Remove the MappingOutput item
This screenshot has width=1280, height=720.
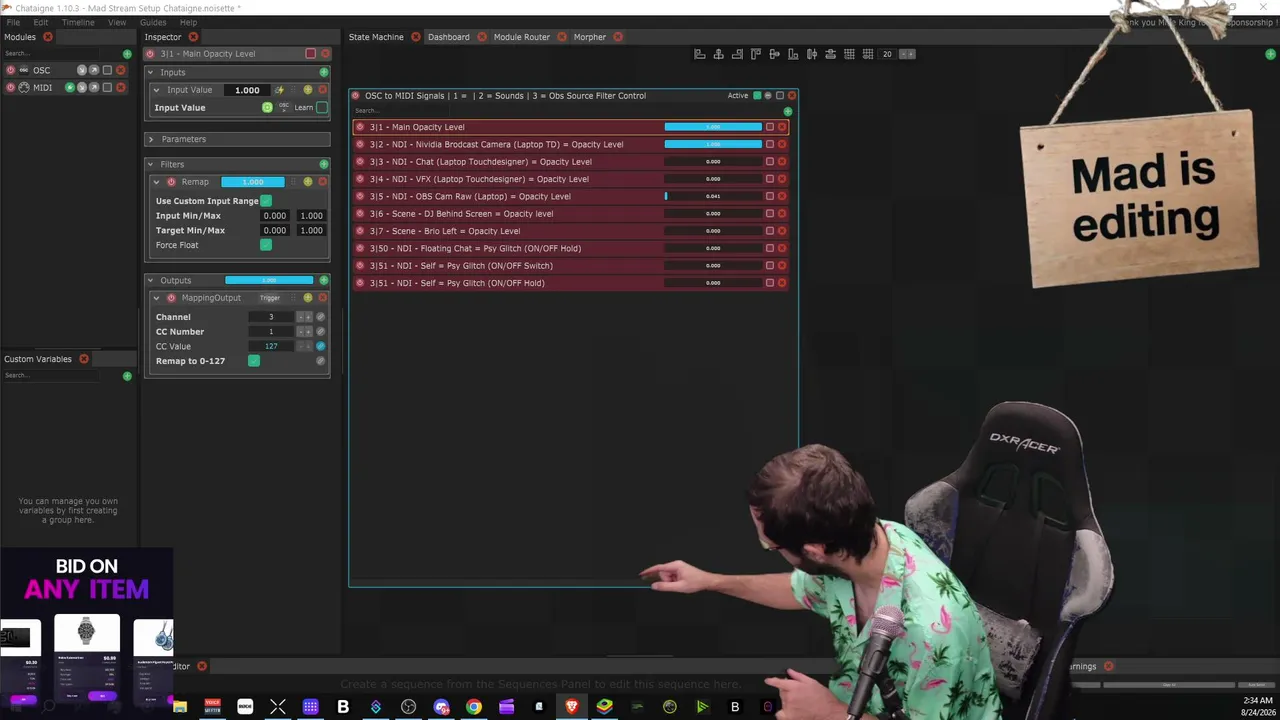tap(322, 298)
